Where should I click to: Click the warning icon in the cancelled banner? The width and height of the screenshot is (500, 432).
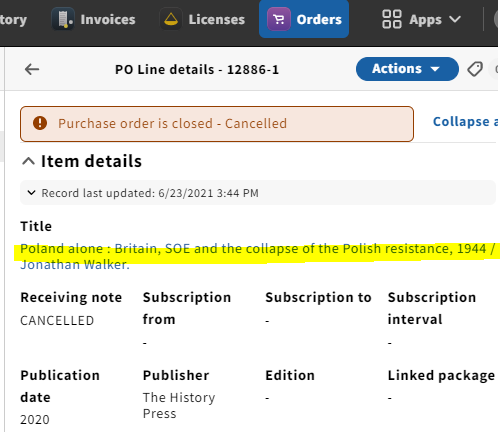40,123
